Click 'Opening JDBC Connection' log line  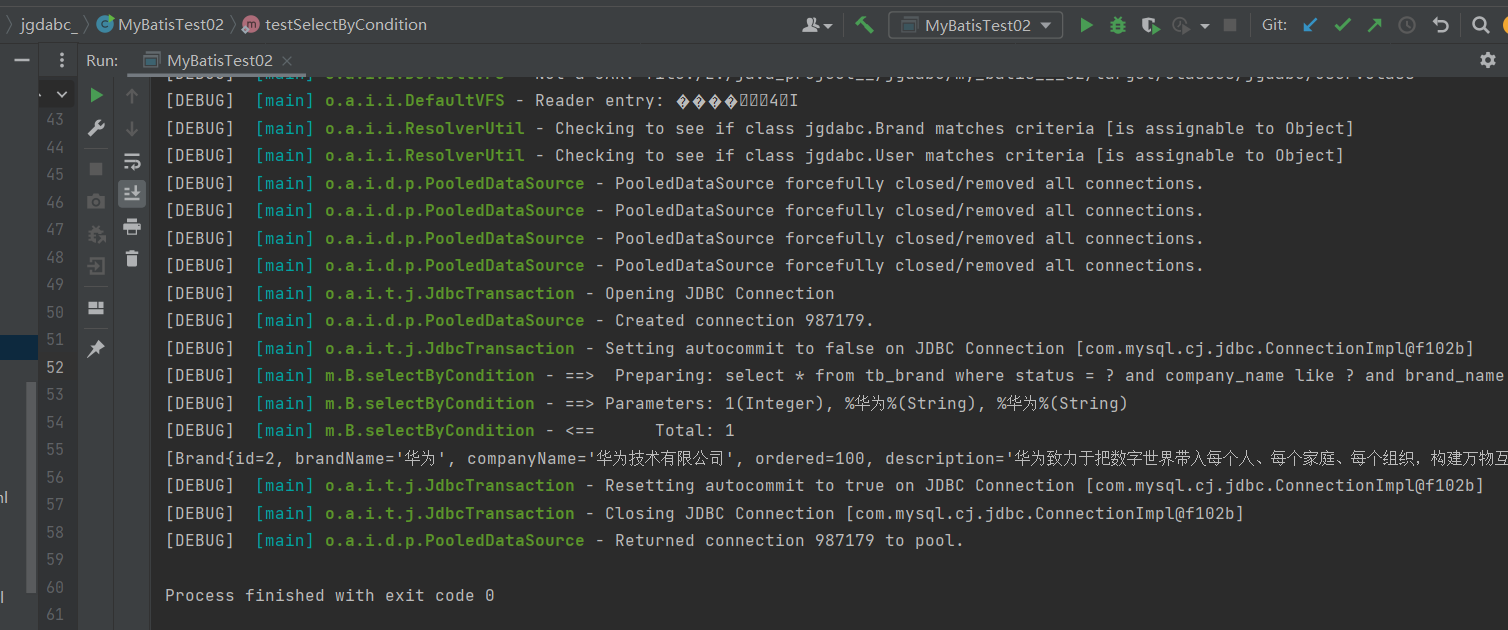tap(499, 293)
